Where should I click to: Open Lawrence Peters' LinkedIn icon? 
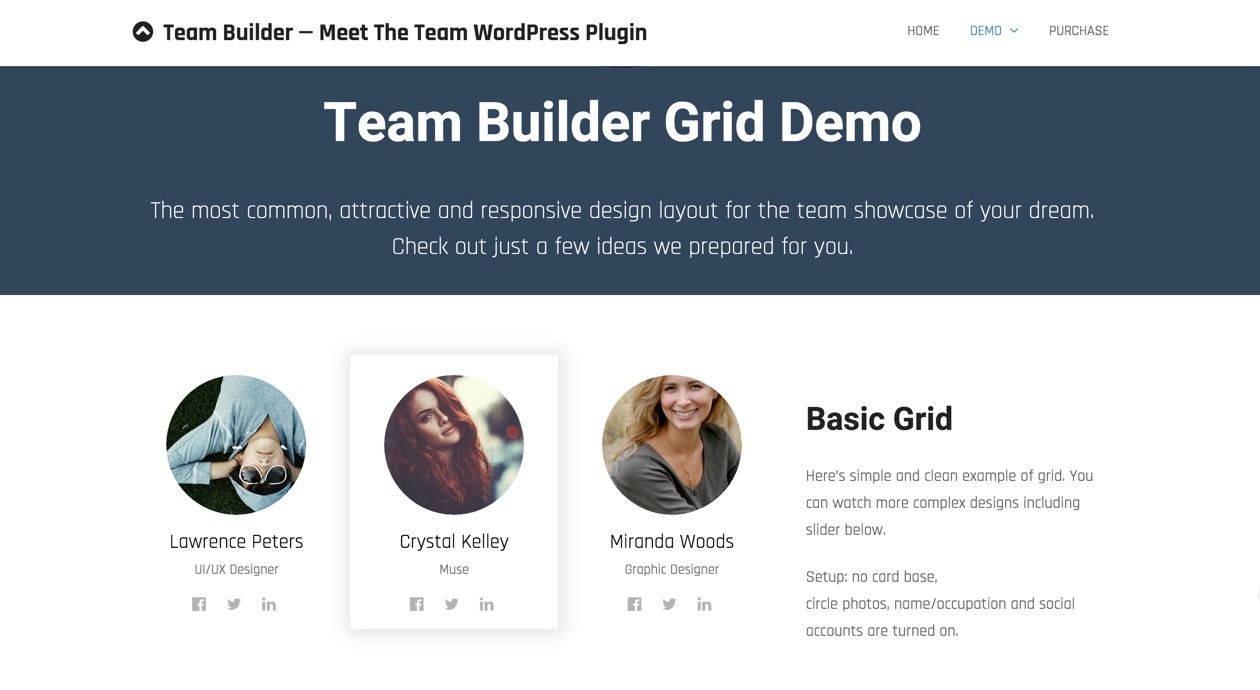click(x=269, y=603)
